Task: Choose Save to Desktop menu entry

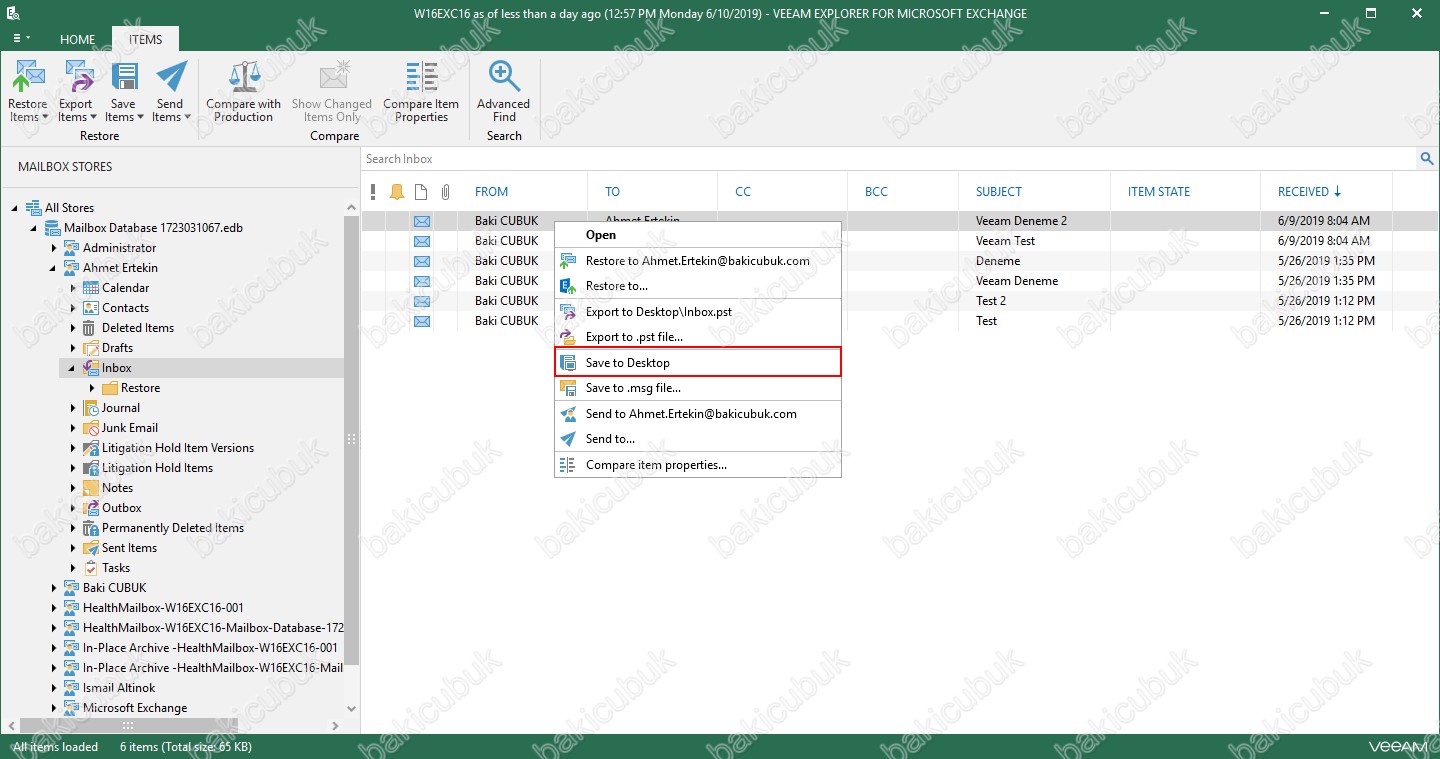Action: coord(698,363)
